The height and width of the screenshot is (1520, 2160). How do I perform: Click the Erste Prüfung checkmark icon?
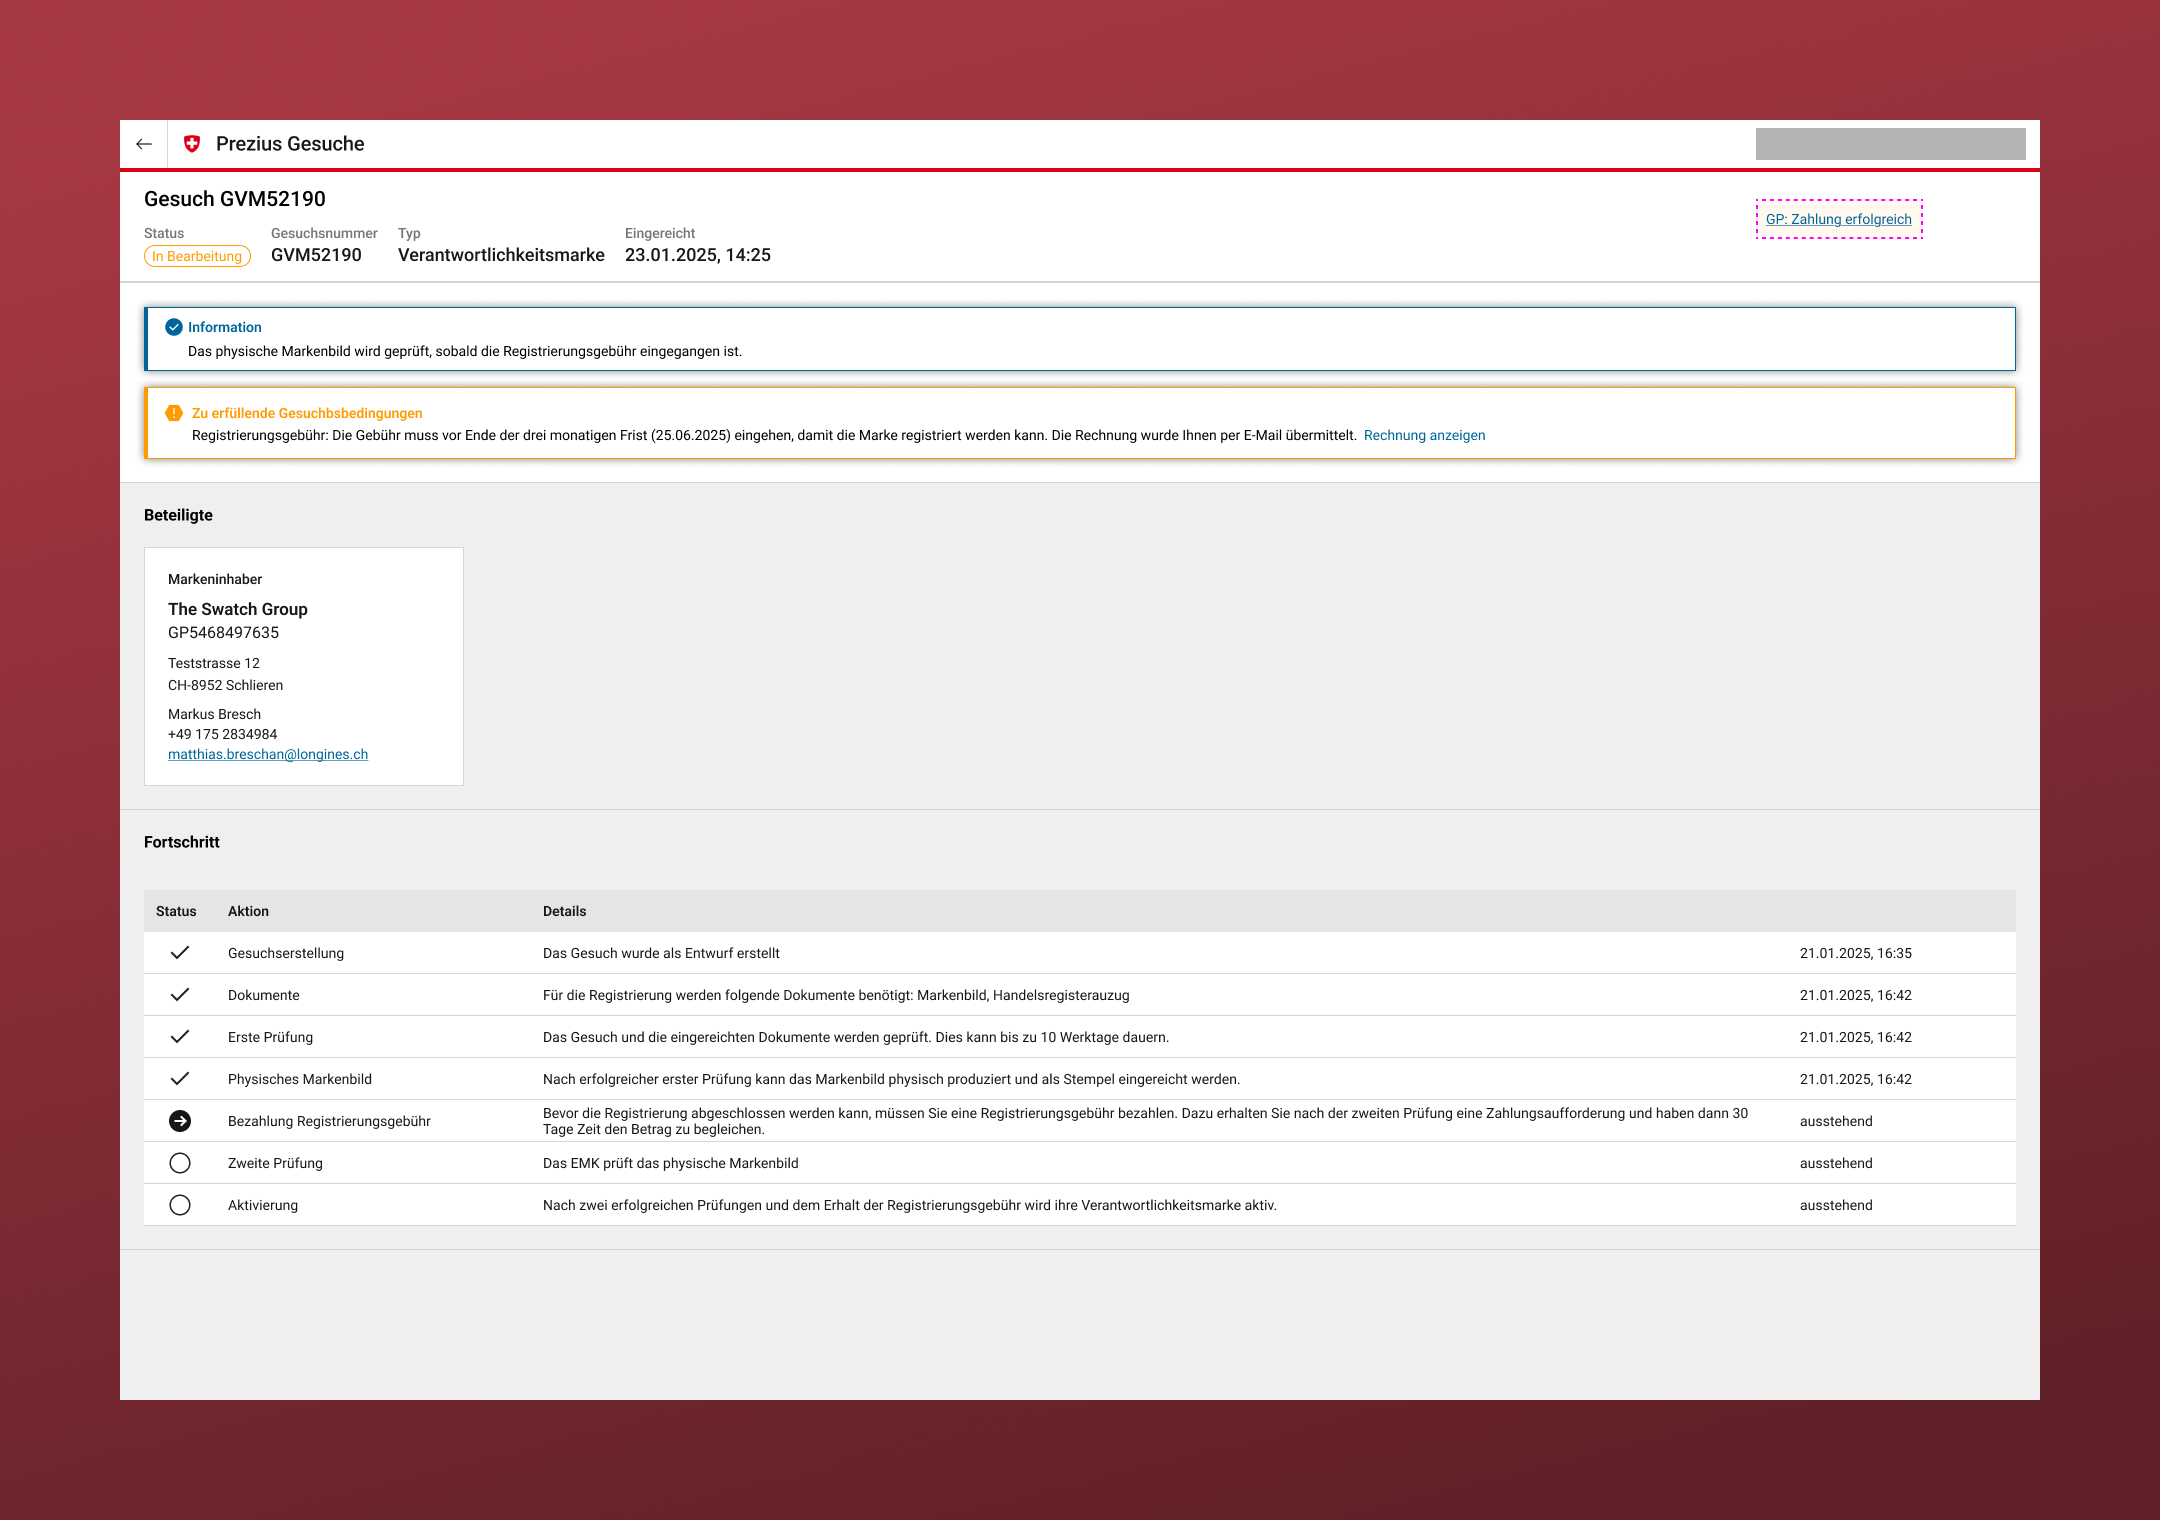(180, 1037)
